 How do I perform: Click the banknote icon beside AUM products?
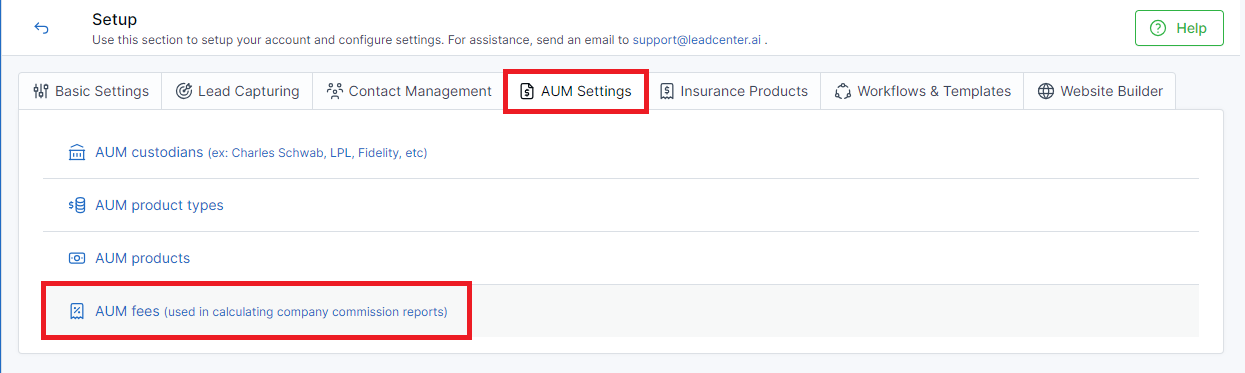pyautogui.click(x=77, y=258)
